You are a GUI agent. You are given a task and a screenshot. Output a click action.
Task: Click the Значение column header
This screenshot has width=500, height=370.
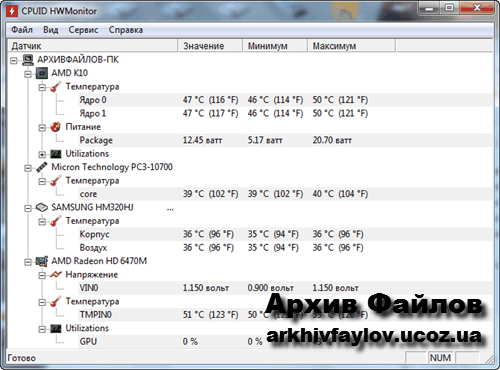(210, 46)
